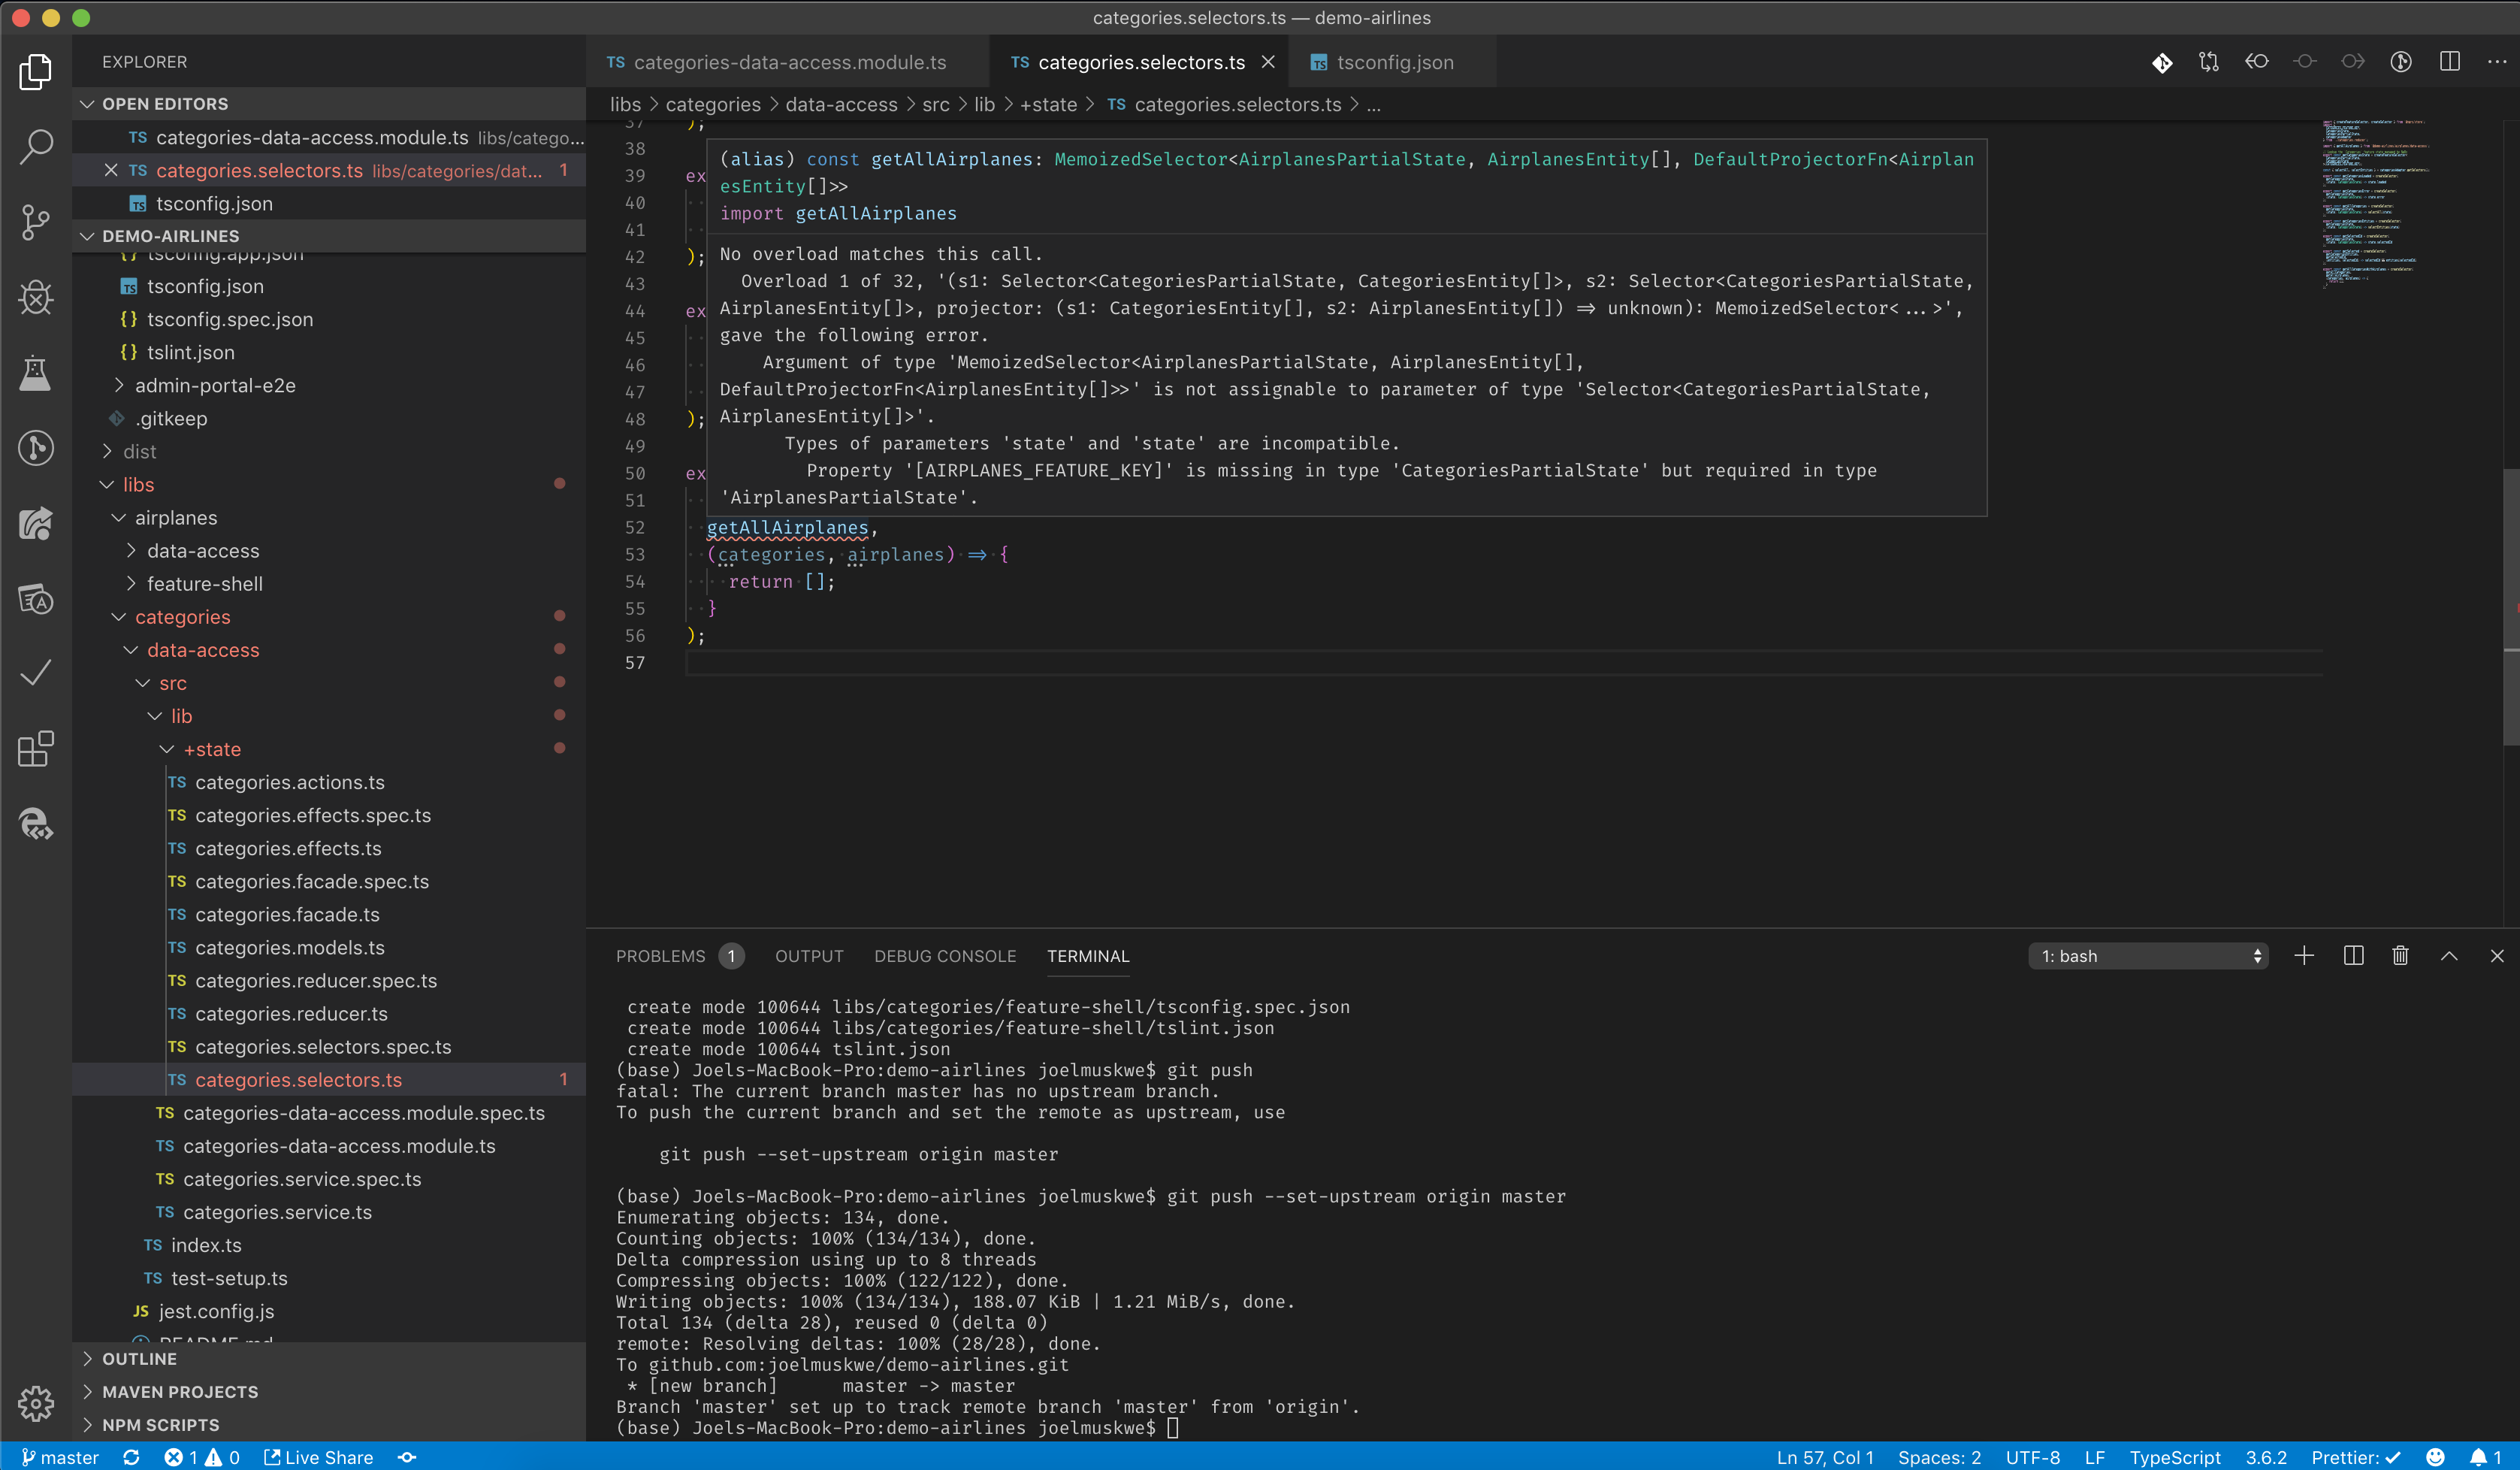
Task: Click the Live Share status bar button
Action: [x=318, y=1457]
